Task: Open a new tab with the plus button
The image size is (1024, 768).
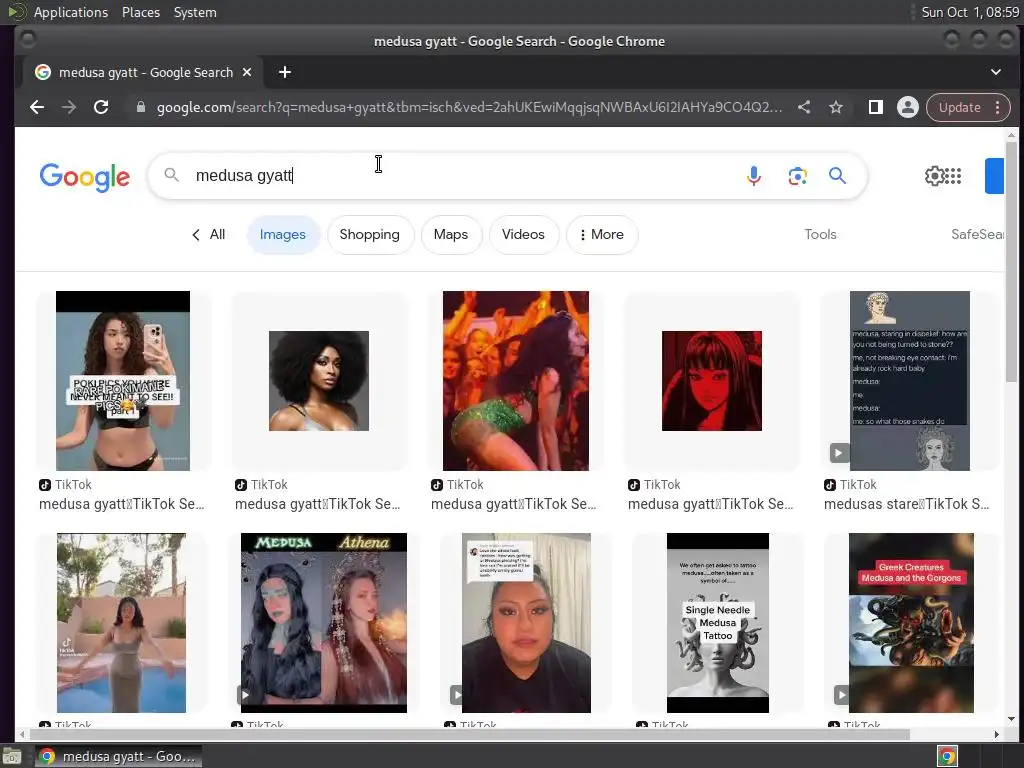Action: (285, 72)
